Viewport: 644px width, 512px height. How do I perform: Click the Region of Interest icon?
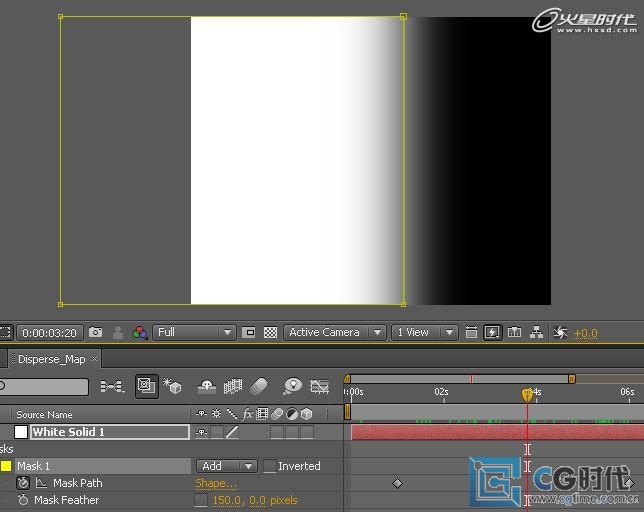(x=248, y=332)
